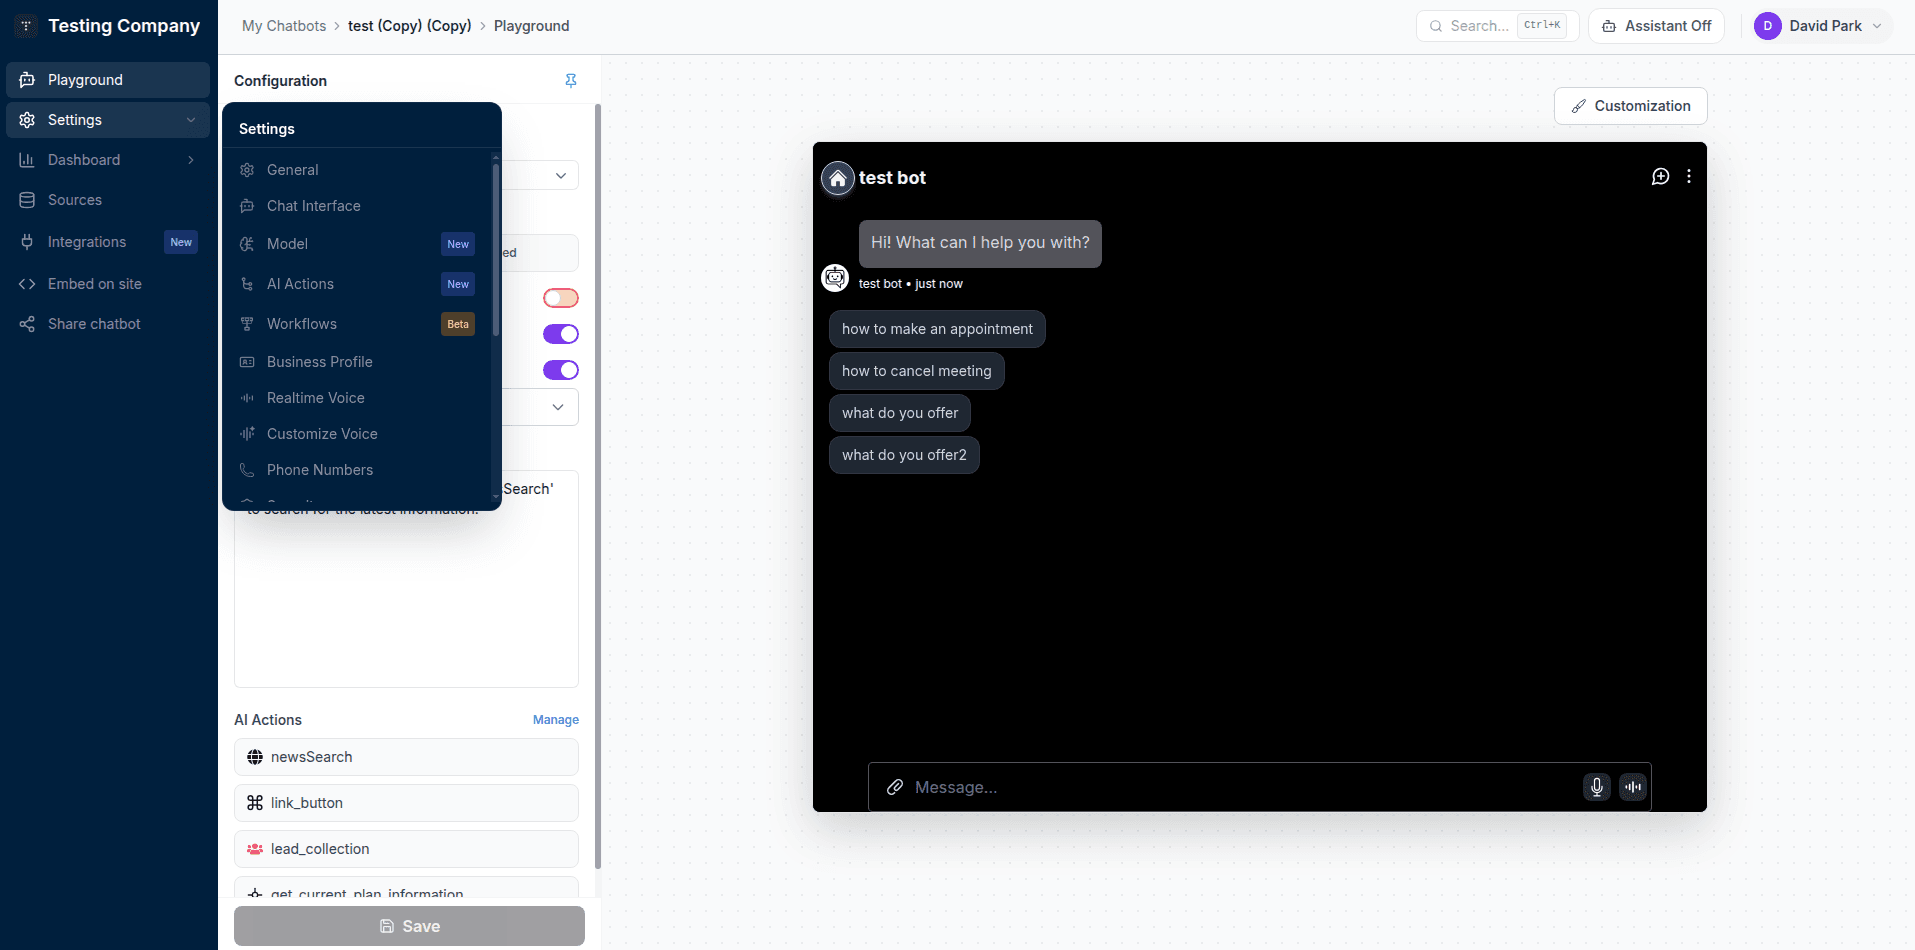Open the dropdown below the Configuration toggles
Image resolution: width=1915 pixels, height=950 pixels.
pos(558,407)
